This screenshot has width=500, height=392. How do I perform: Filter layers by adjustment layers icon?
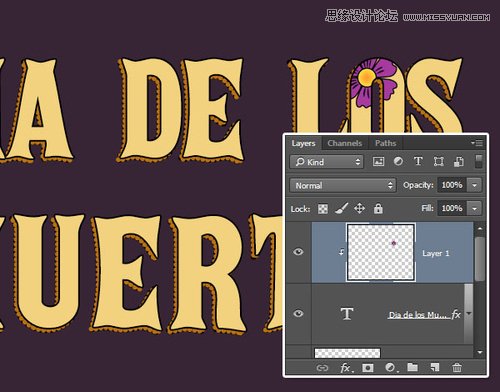(398, 162)
